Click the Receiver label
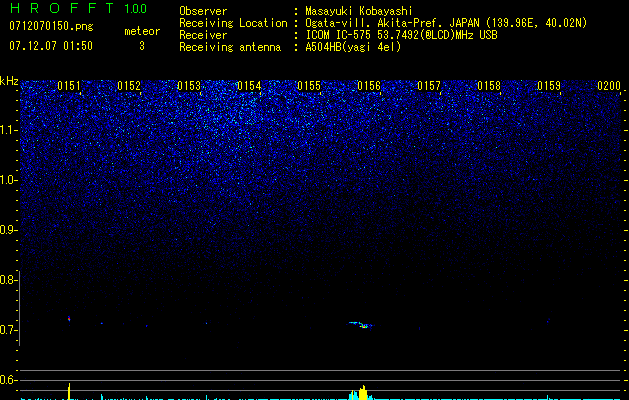The height and width of the screenshot is (400, 629). tap(203, 35)
